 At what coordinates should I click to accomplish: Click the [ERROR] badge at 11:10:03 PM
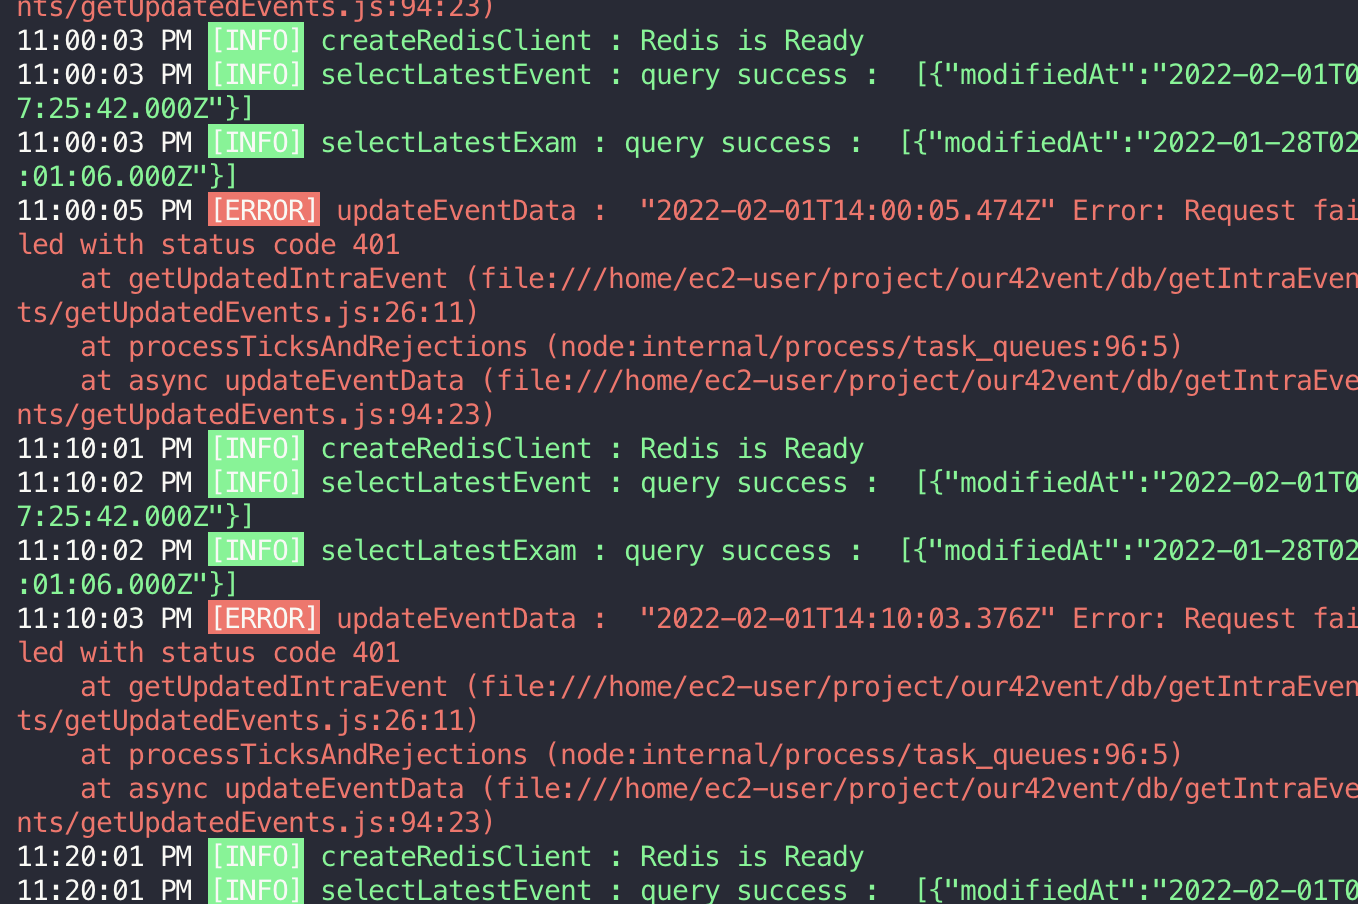(x=262, y=618)
